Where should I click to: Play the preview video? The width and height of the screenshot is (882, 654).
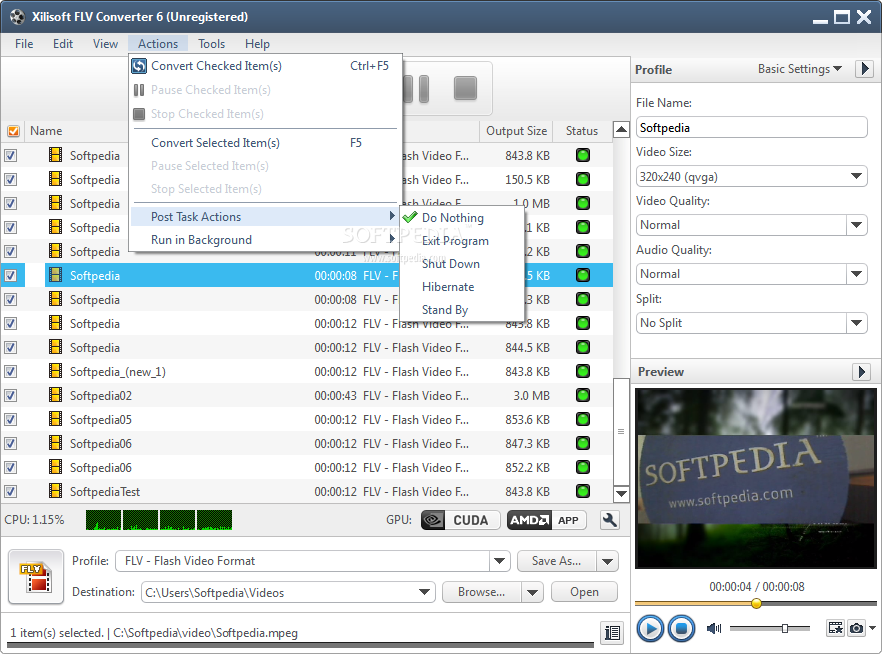650,628
